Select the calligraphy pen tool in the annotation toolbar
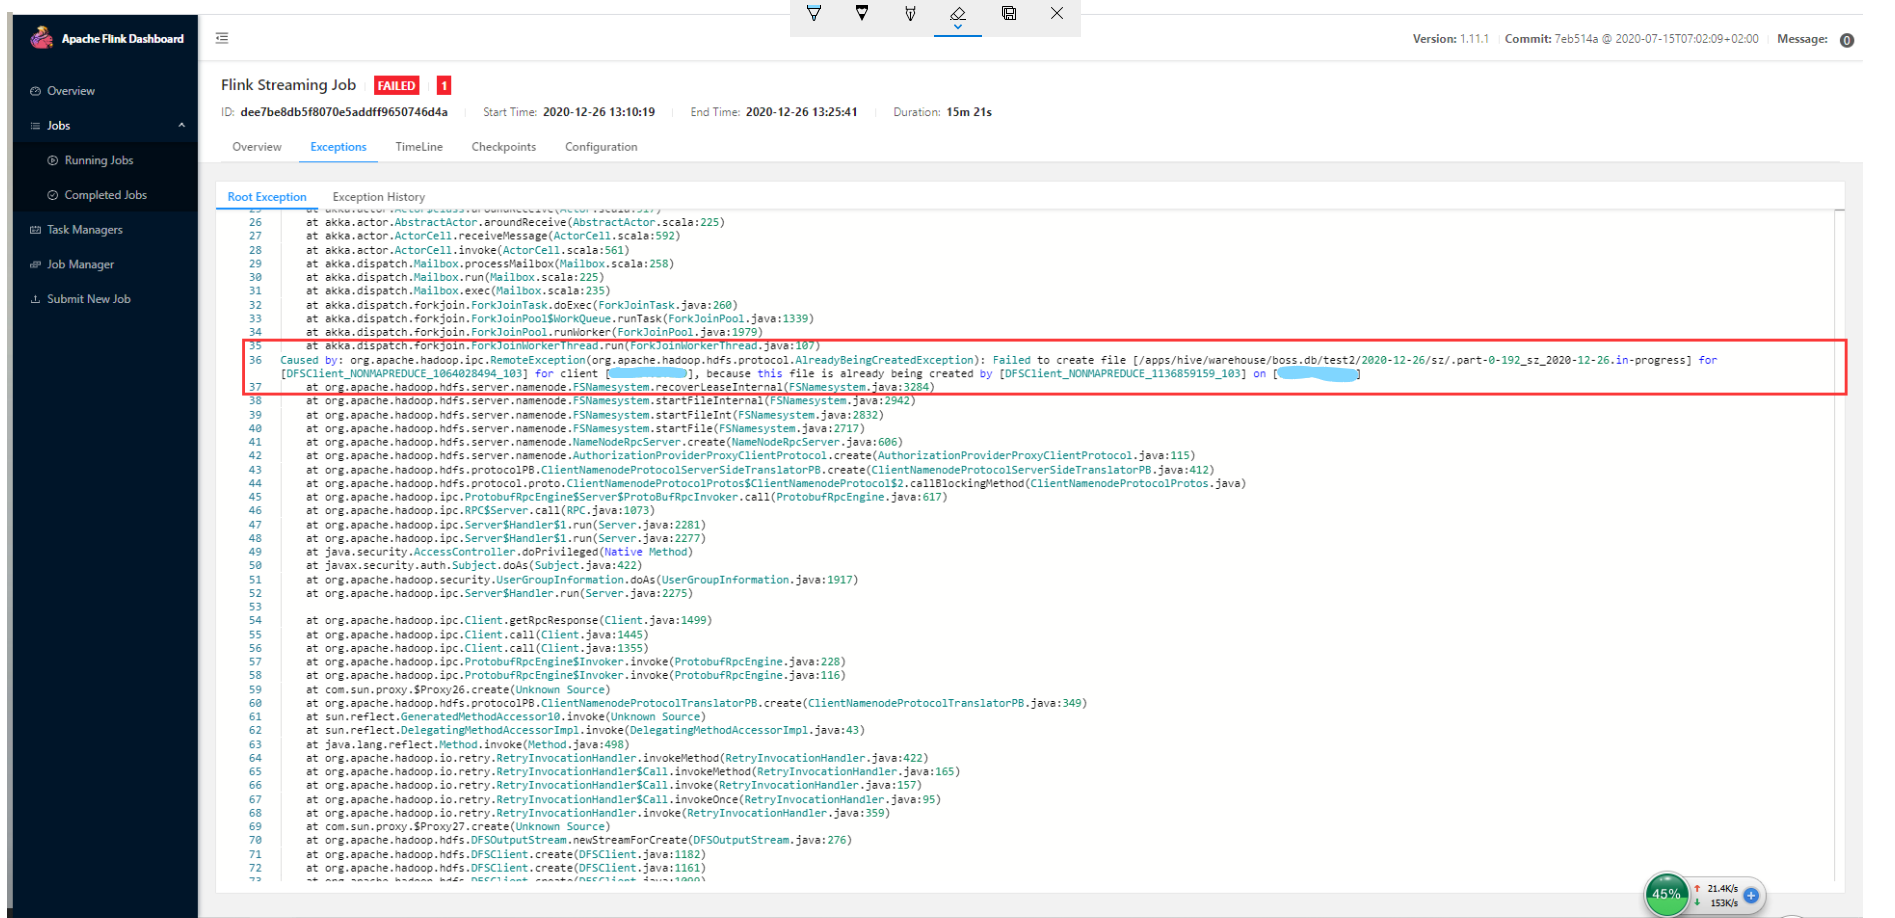Image resolution: width=1895 pixels, height=918 pixels. pos(910,14)
